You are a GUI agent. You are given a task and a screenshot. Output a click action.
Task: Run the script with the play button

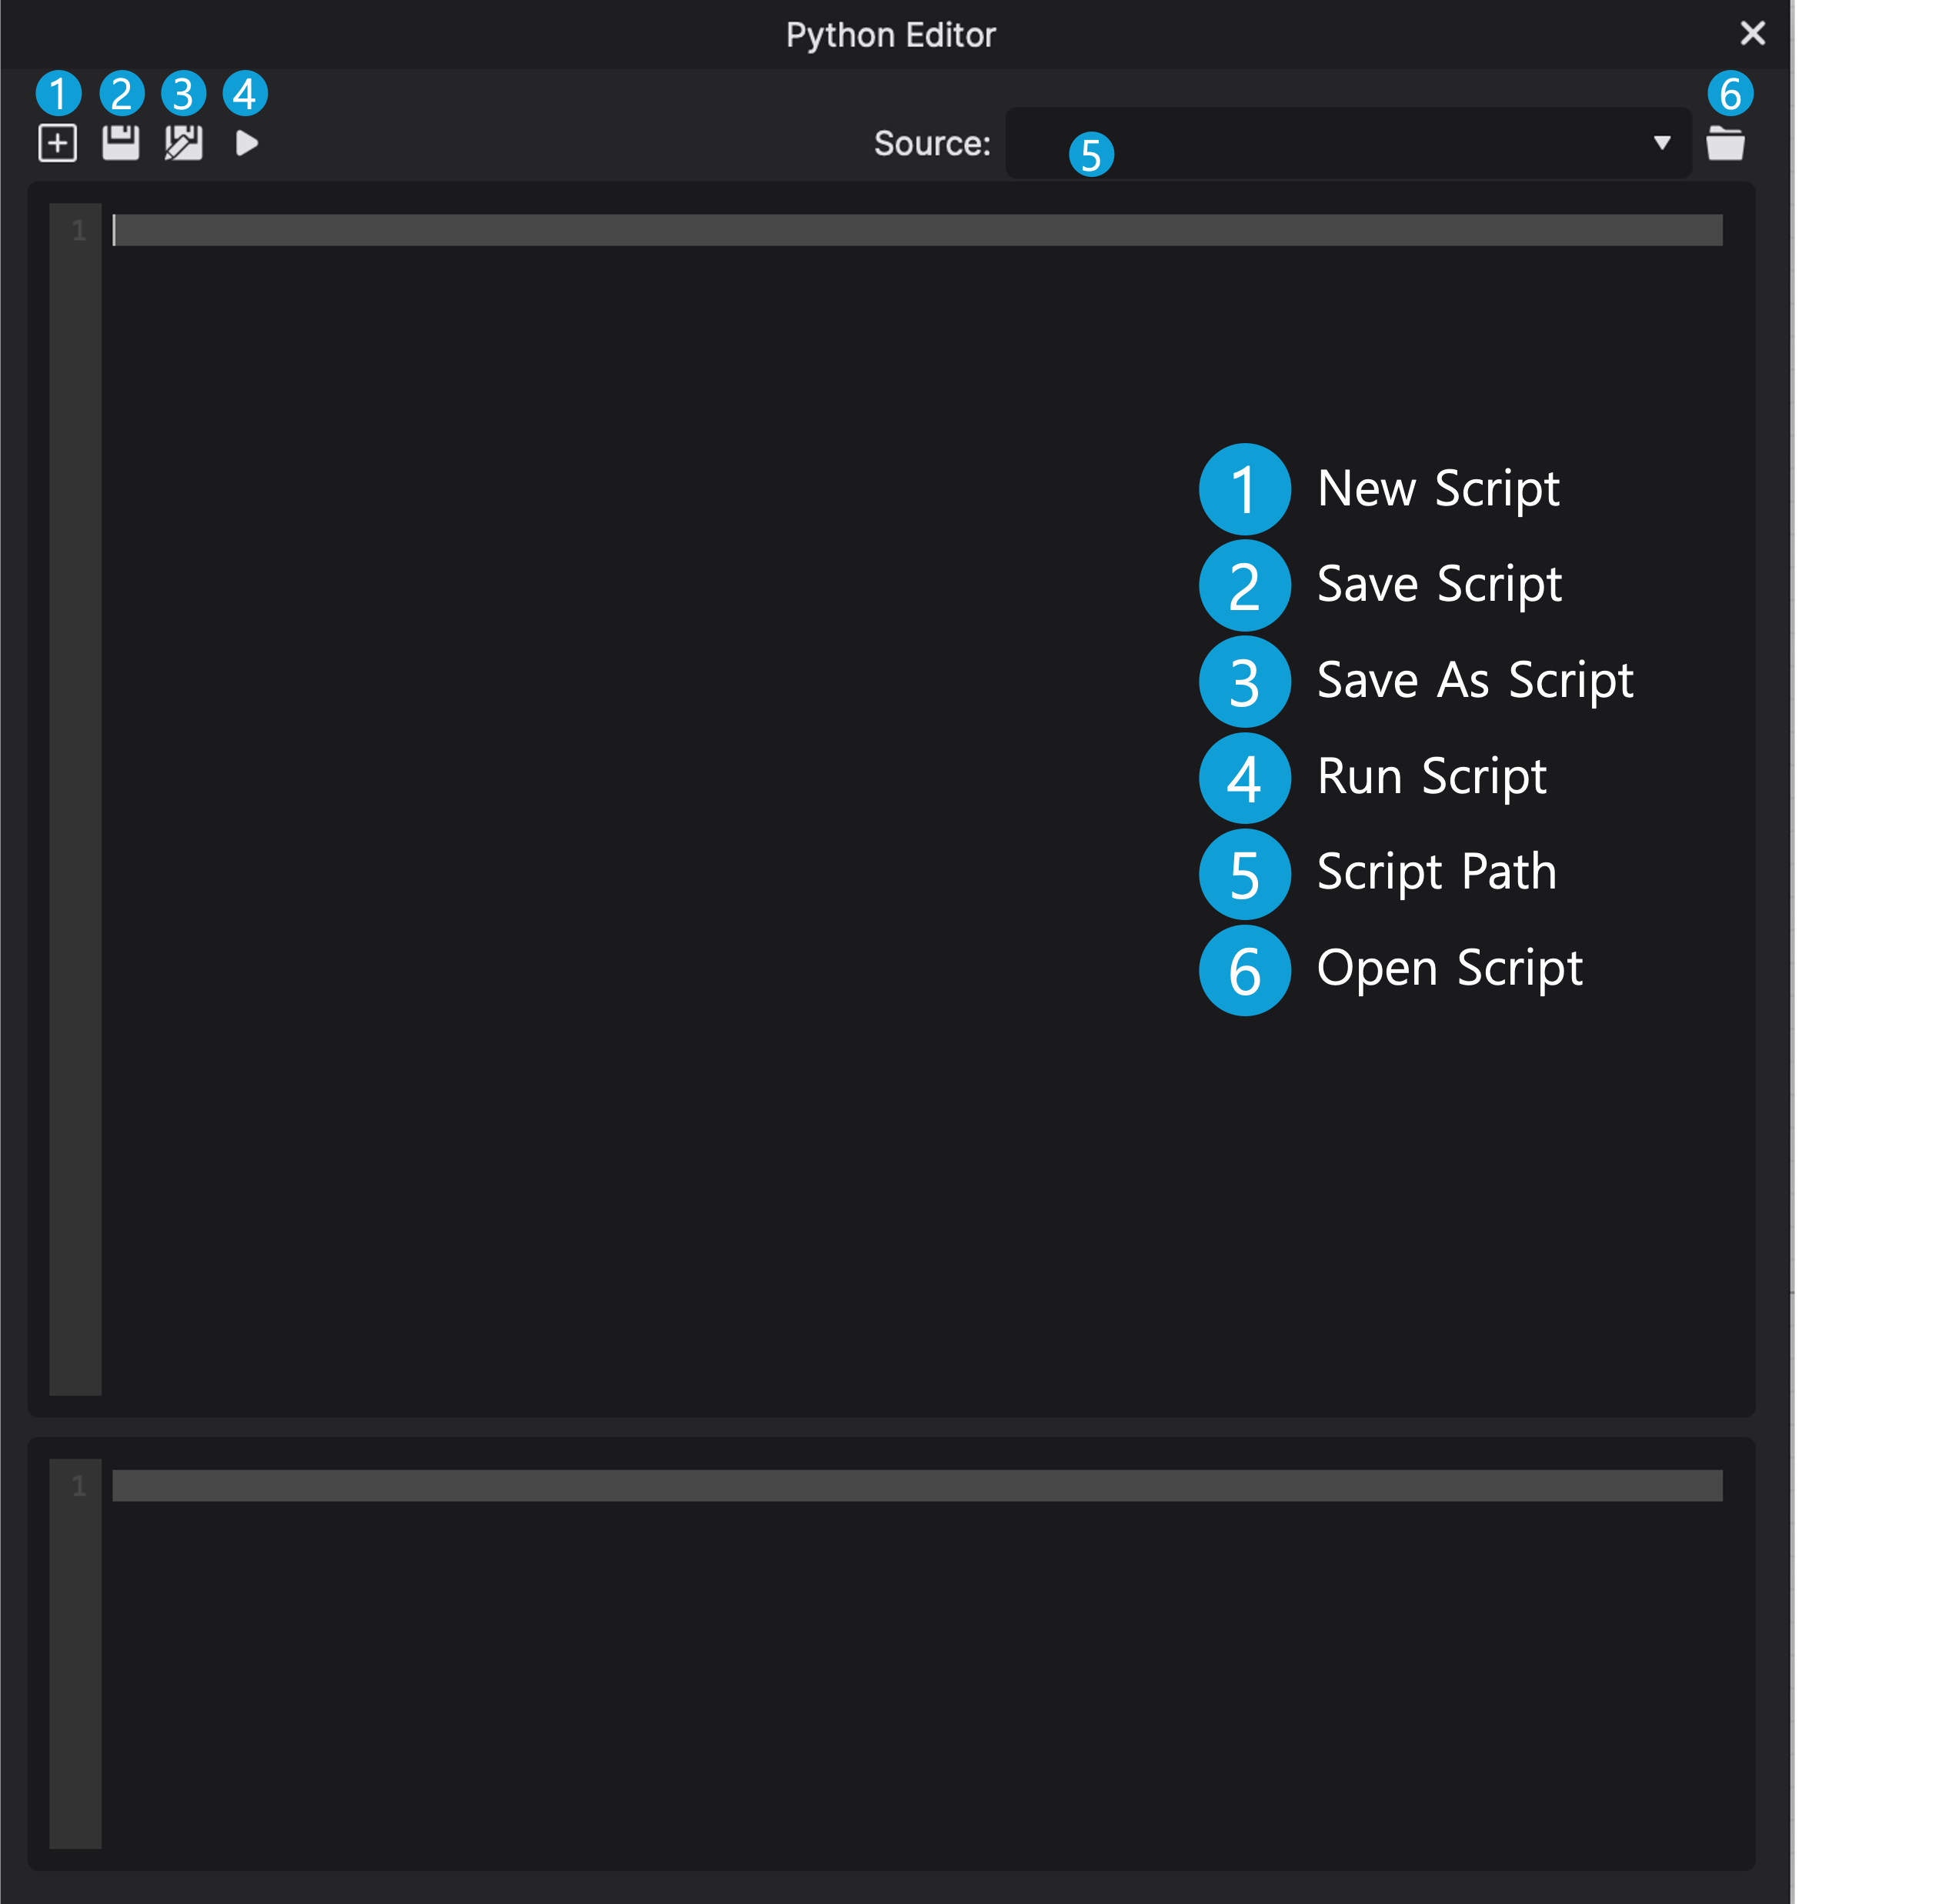pyautogui.click(x=247, y=143)
